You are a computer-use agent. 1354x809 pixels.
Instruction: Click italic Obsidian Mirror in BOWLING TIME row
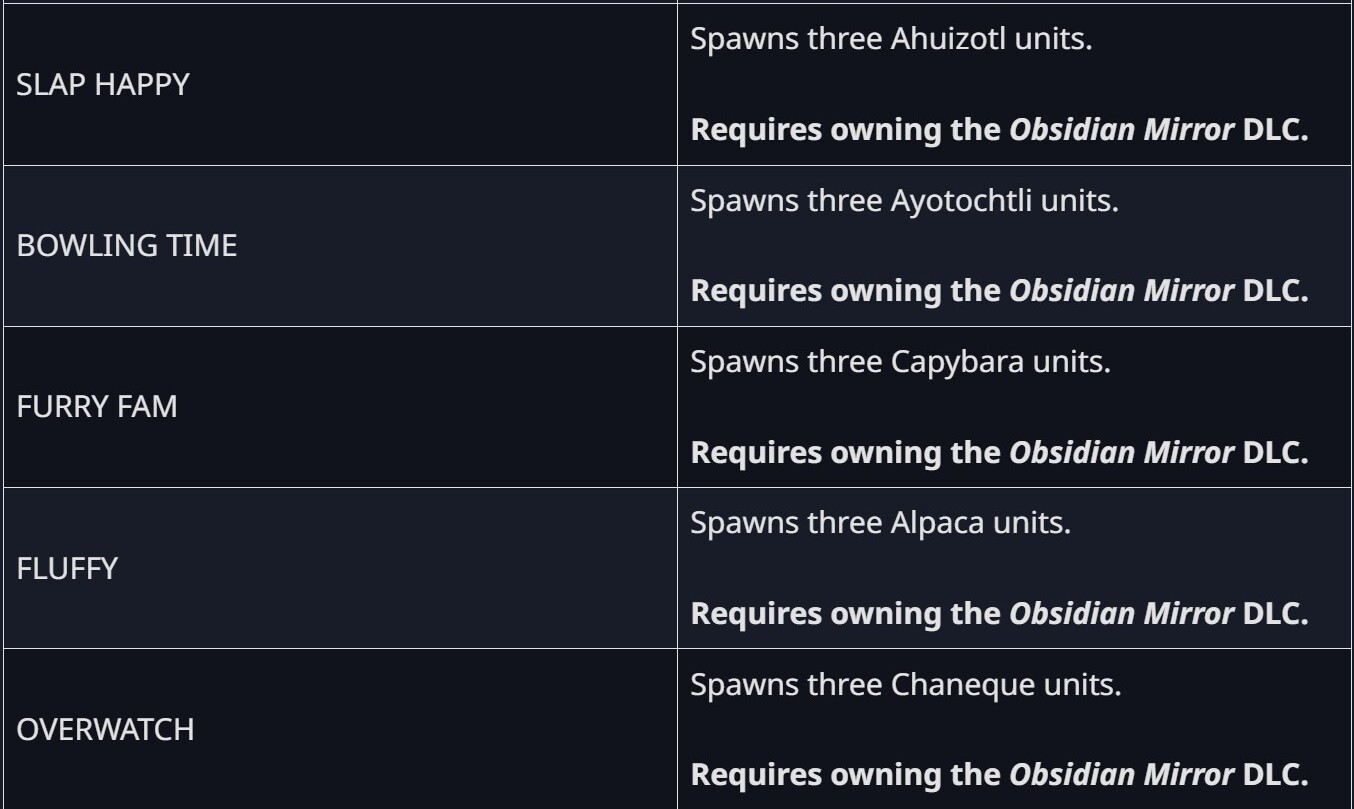1121,291
